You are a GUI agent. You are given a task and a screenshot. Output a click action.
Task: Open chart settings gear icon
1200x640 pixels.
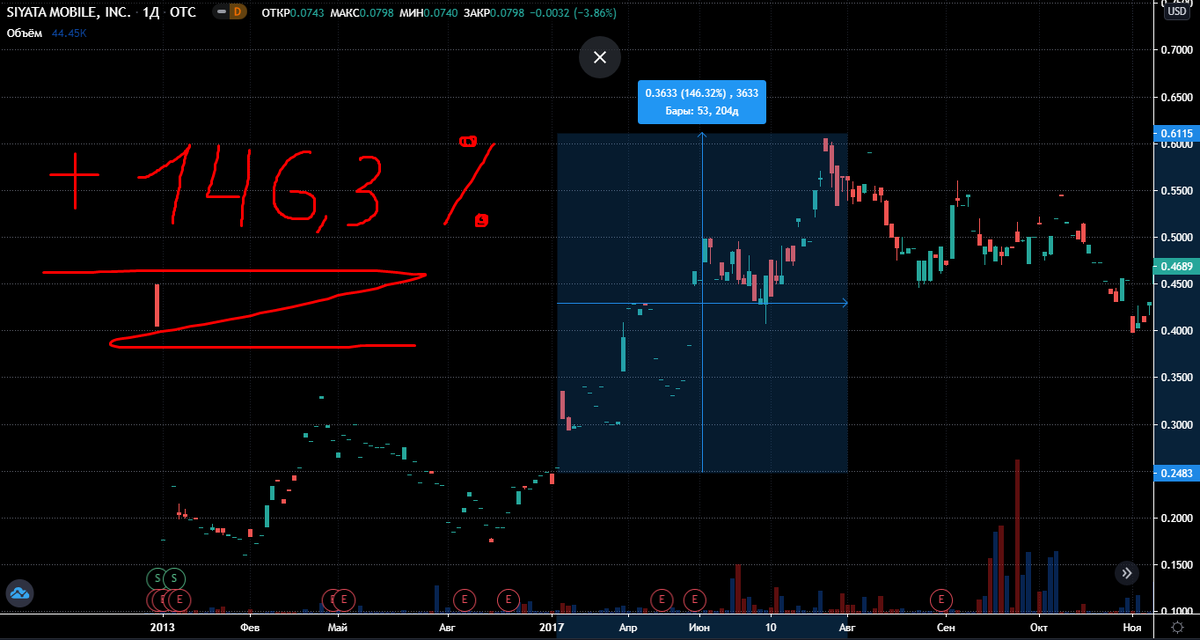tap(1176, 625)
